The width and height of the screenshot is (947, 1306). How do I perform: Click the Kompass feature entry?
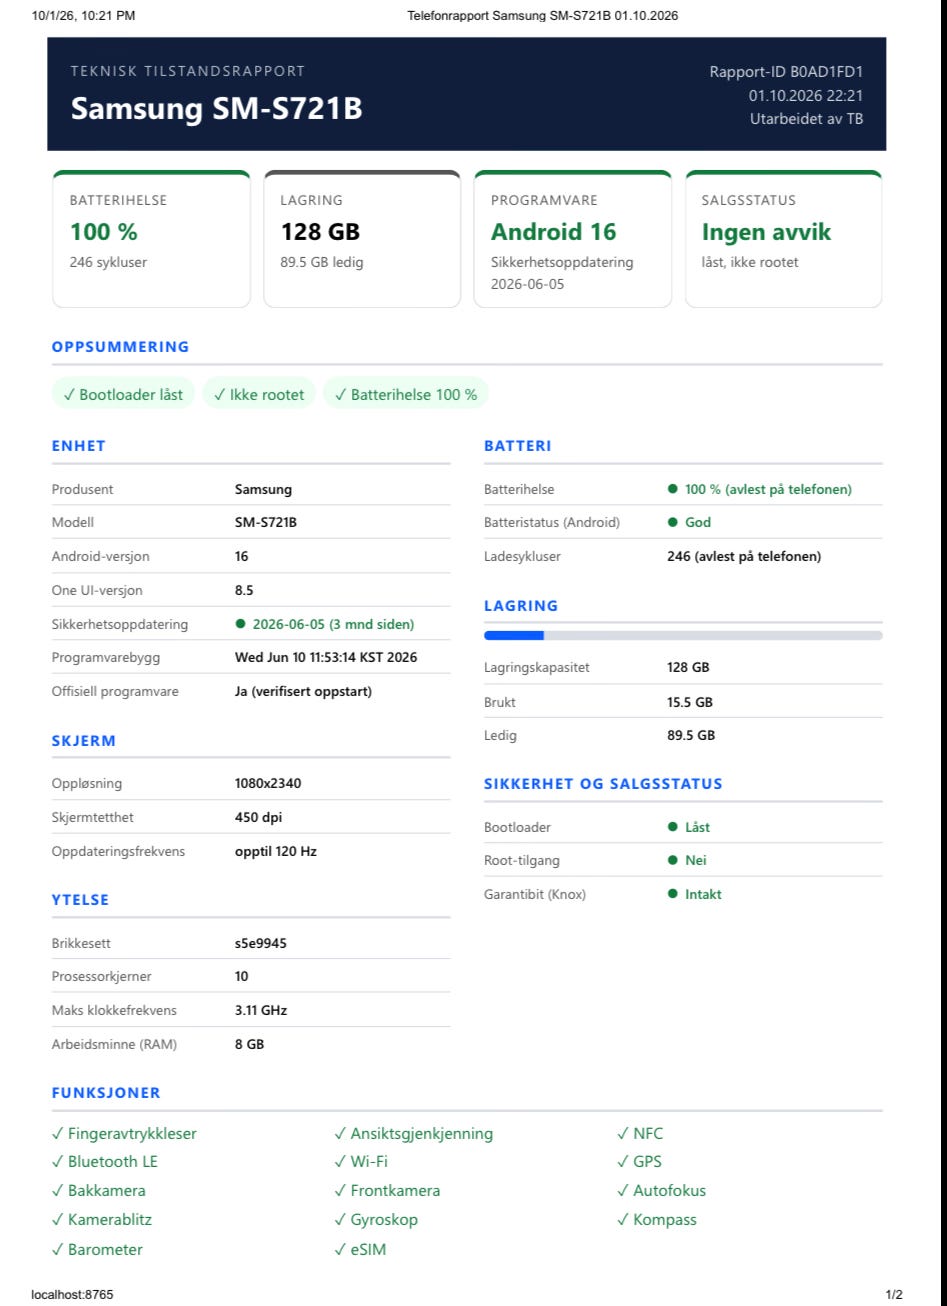[657, 1220]
